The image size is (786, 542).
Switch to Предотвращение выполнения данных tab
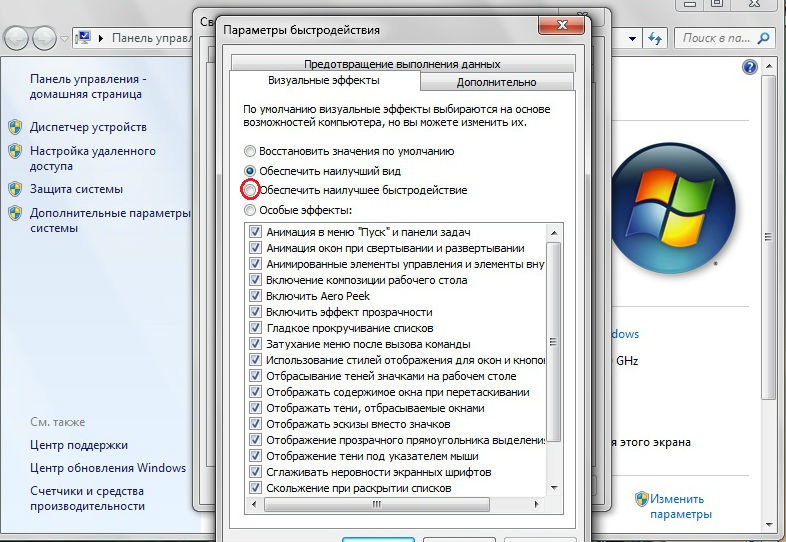pyautogui.click(x=403, y=64)
